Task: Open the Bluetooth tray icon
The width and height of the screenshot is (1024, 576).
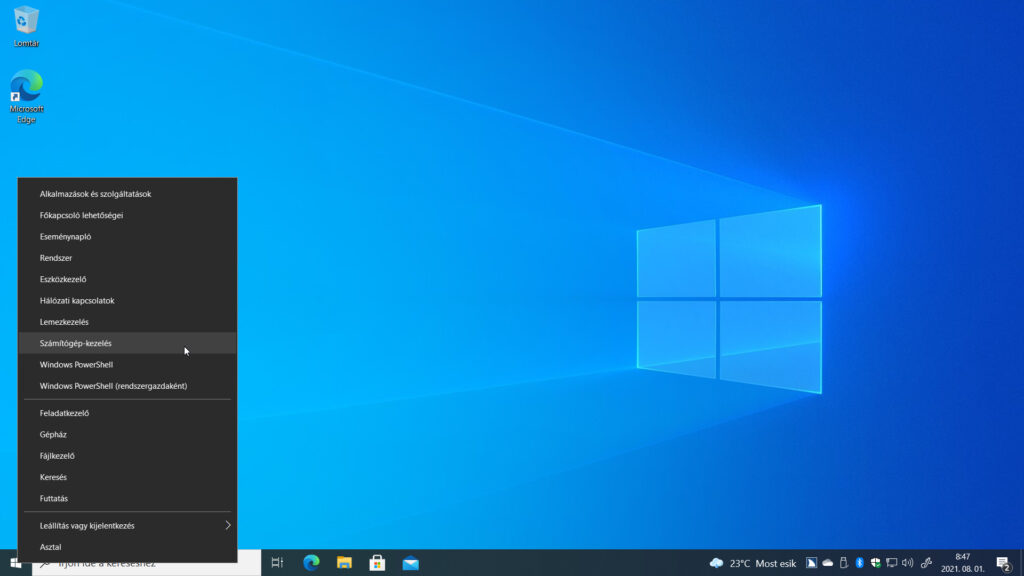Action: pos(859,563)
